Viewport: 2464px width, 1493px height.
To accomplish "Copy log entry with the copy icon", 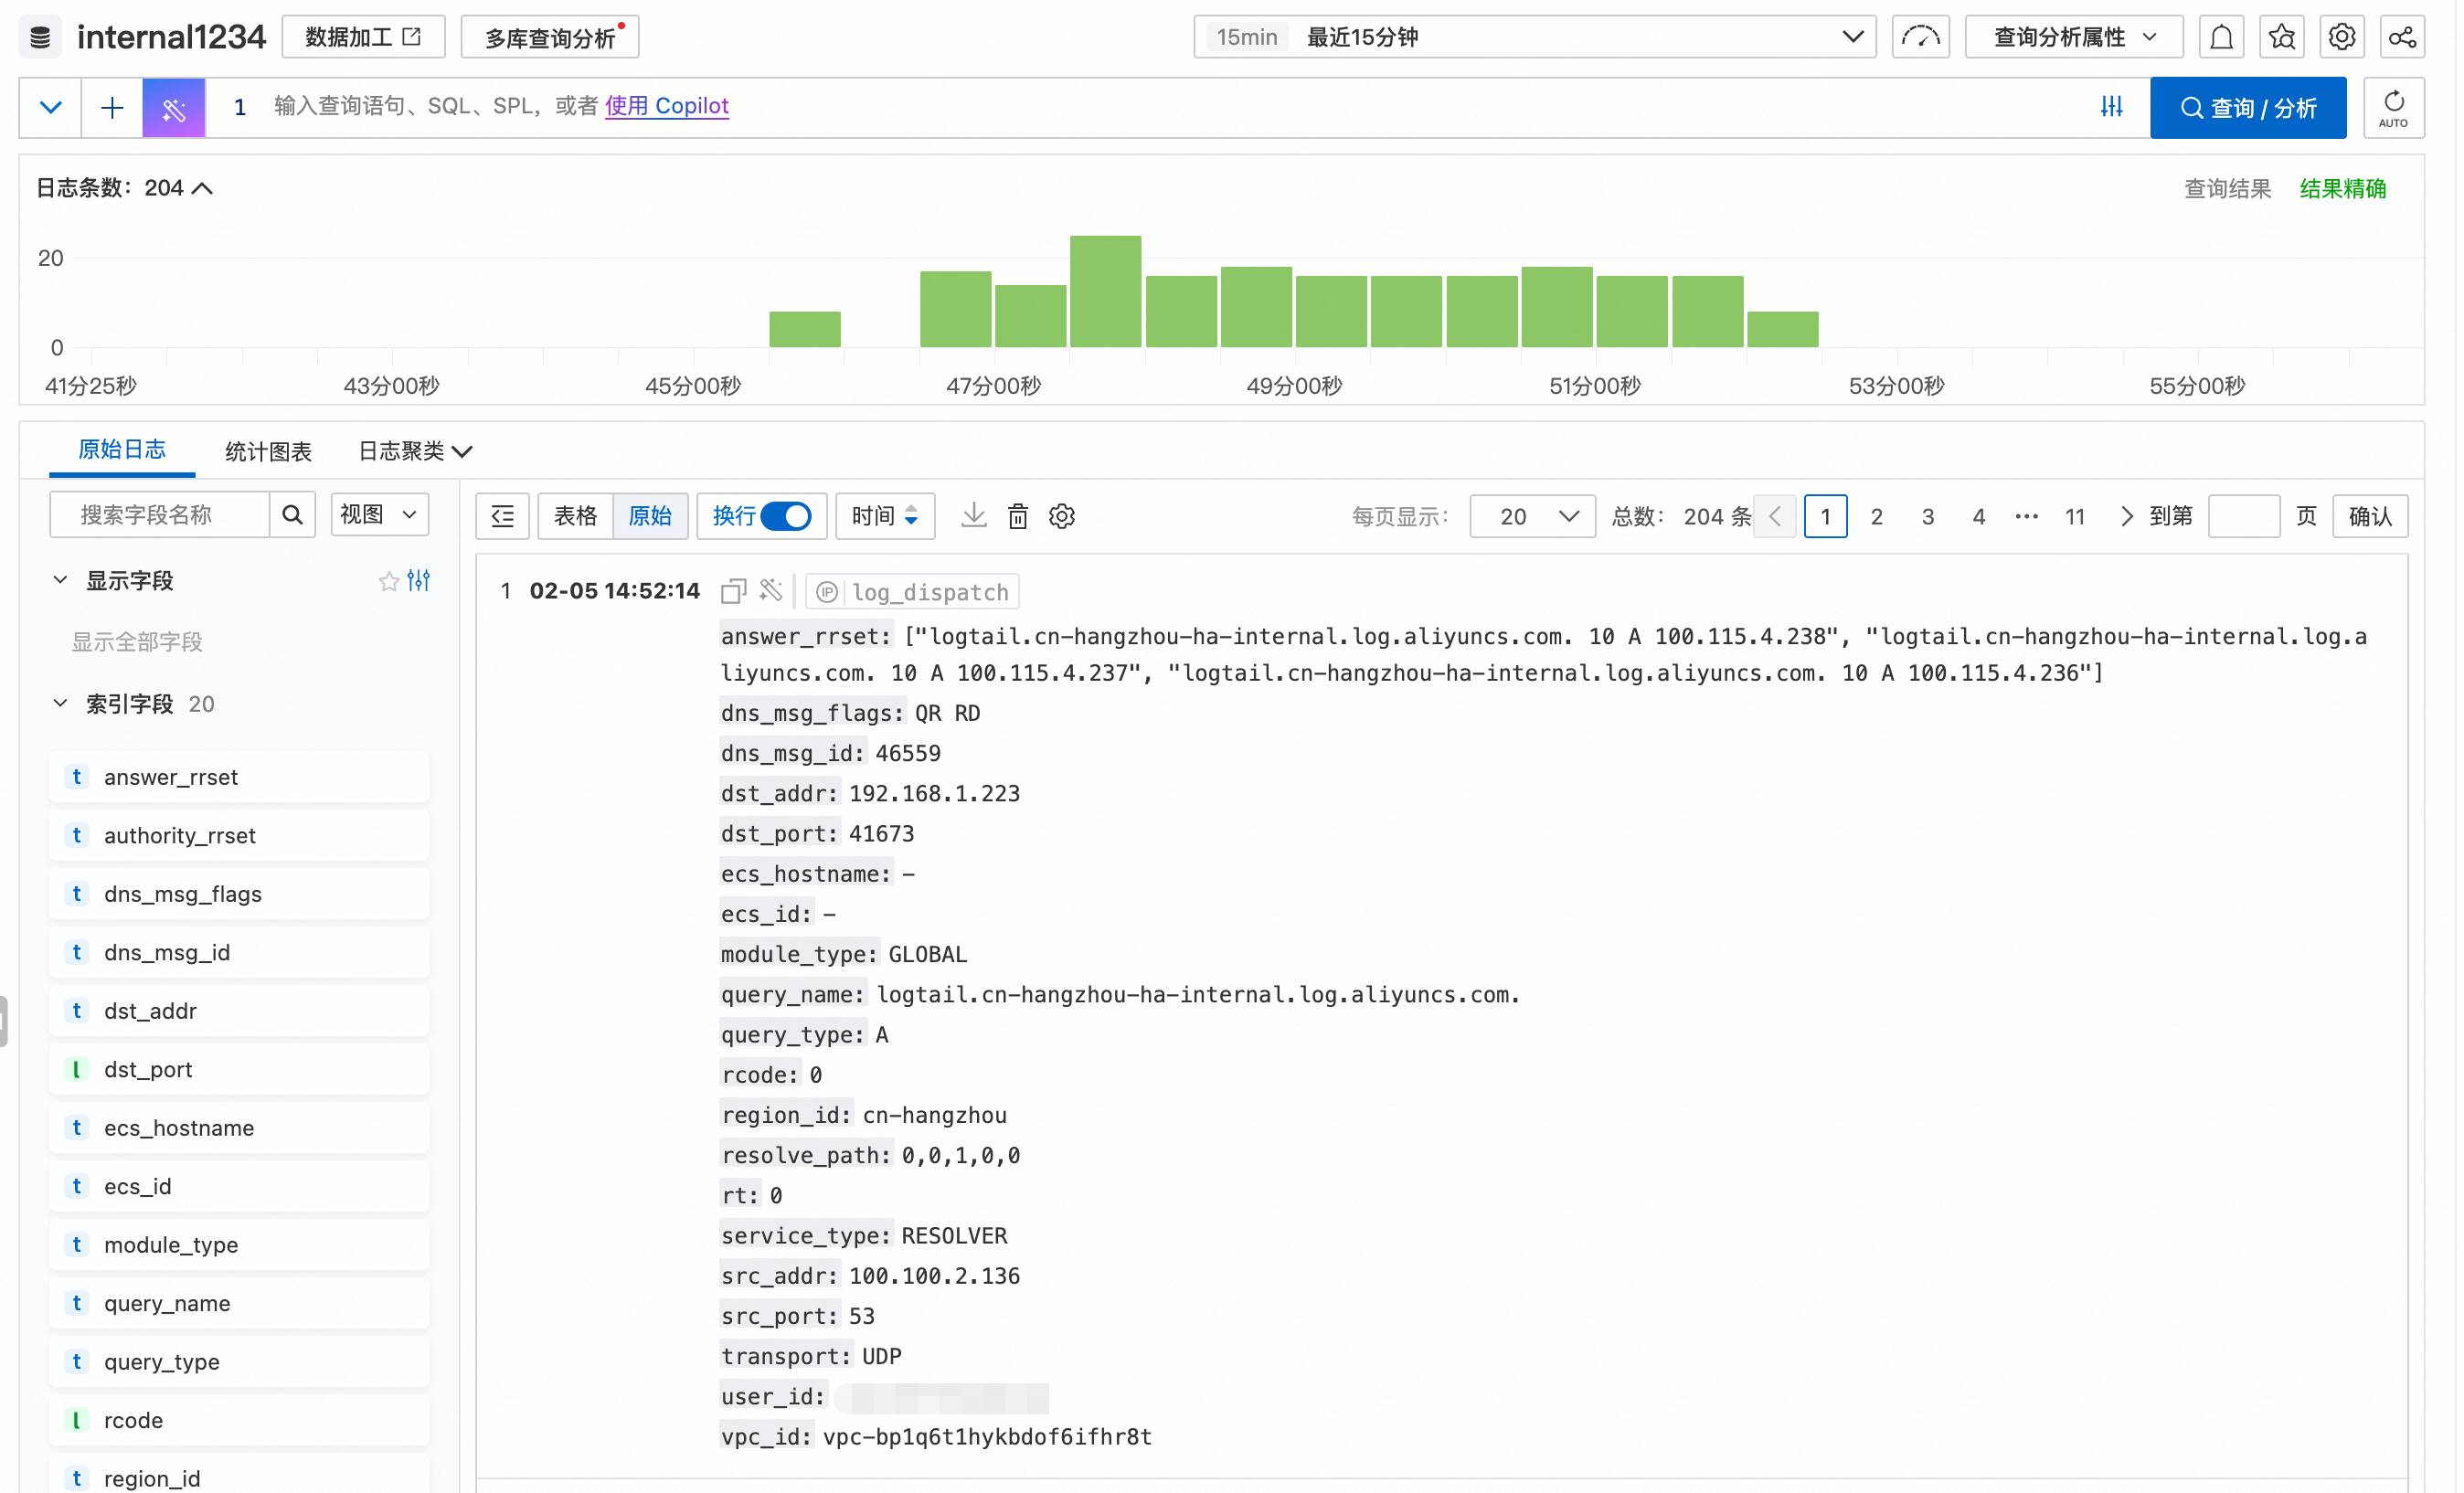I will [733, 591].
